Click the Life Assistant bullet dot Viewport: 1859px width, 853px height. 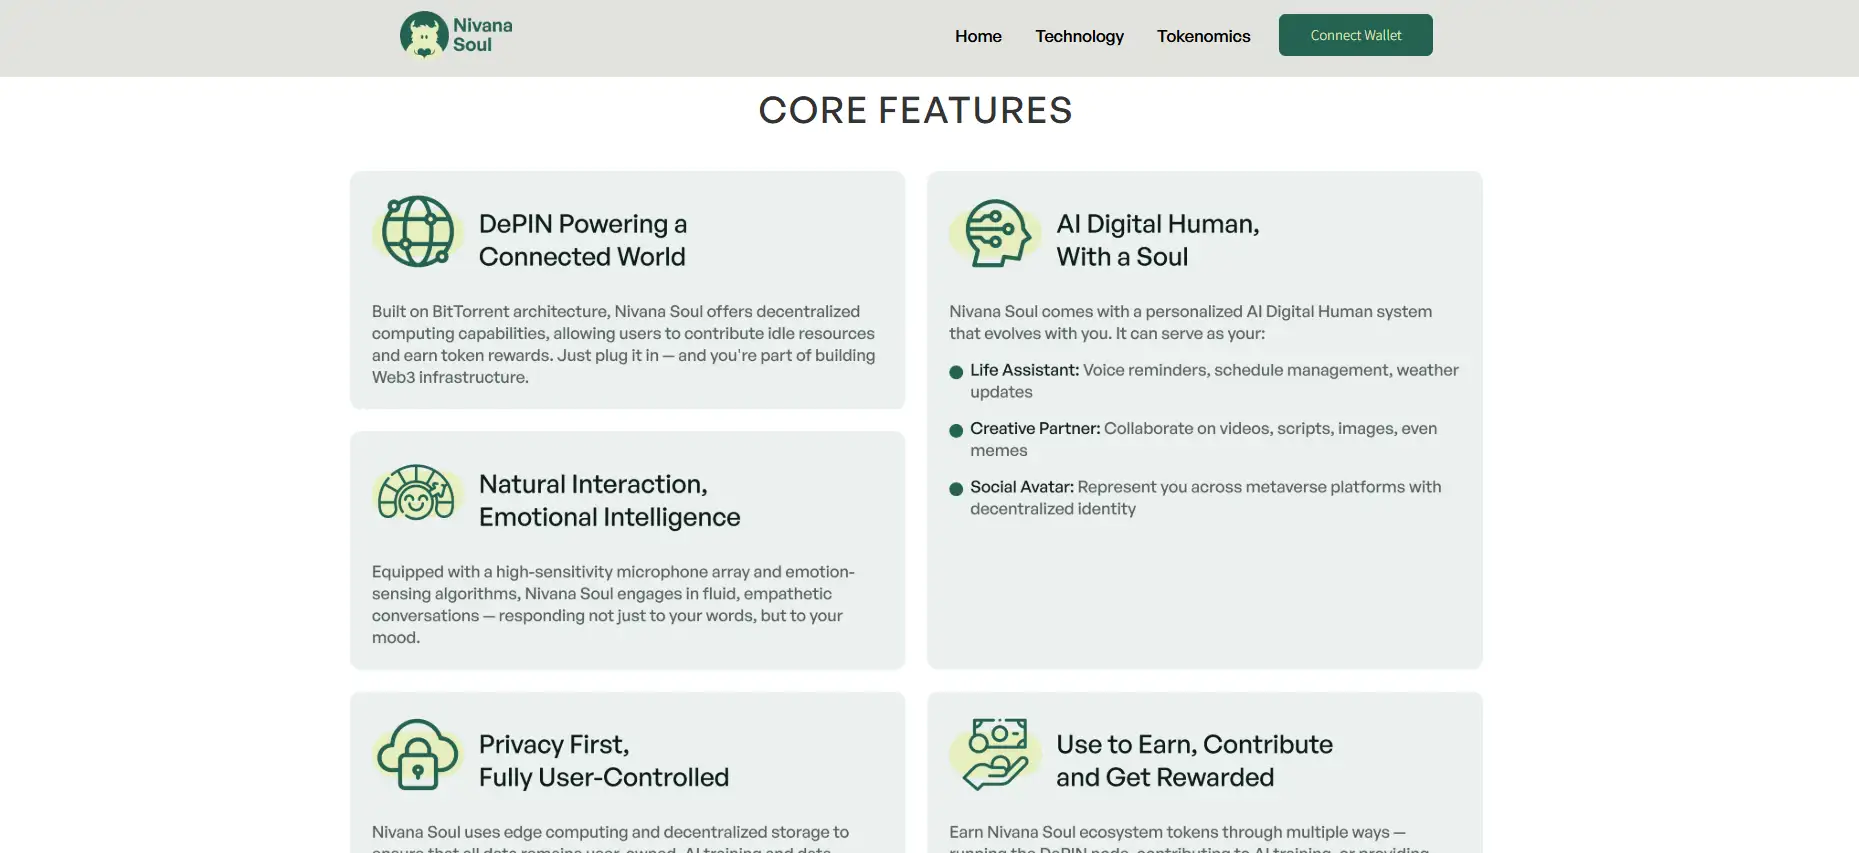click(x=956, y=372)
